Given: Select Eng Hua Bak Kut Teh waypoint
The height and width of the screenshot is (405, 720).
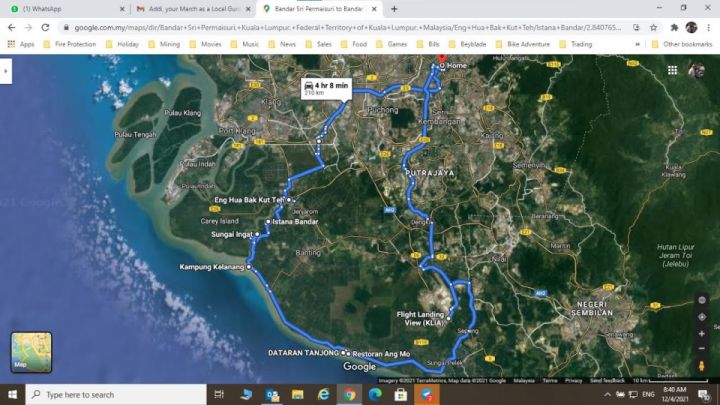Looking at the screenshot, I should (289, 200).
